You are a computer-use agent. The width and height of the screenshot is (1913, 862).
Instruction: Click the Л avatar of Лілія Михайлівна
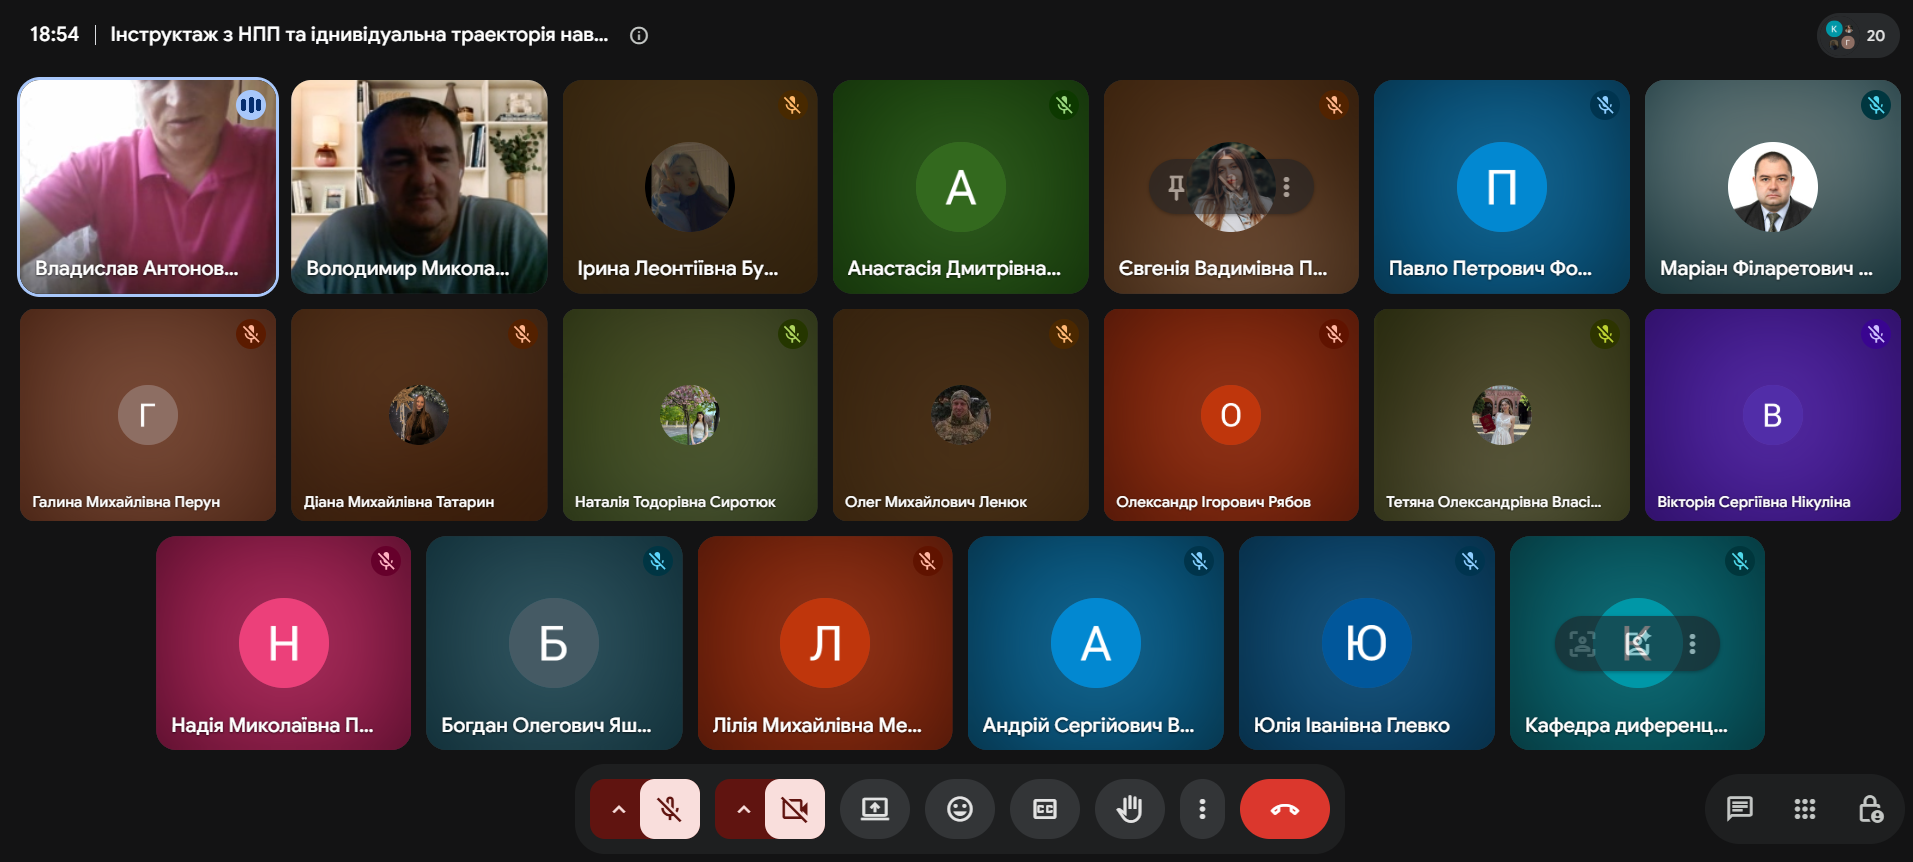[825, 643]
